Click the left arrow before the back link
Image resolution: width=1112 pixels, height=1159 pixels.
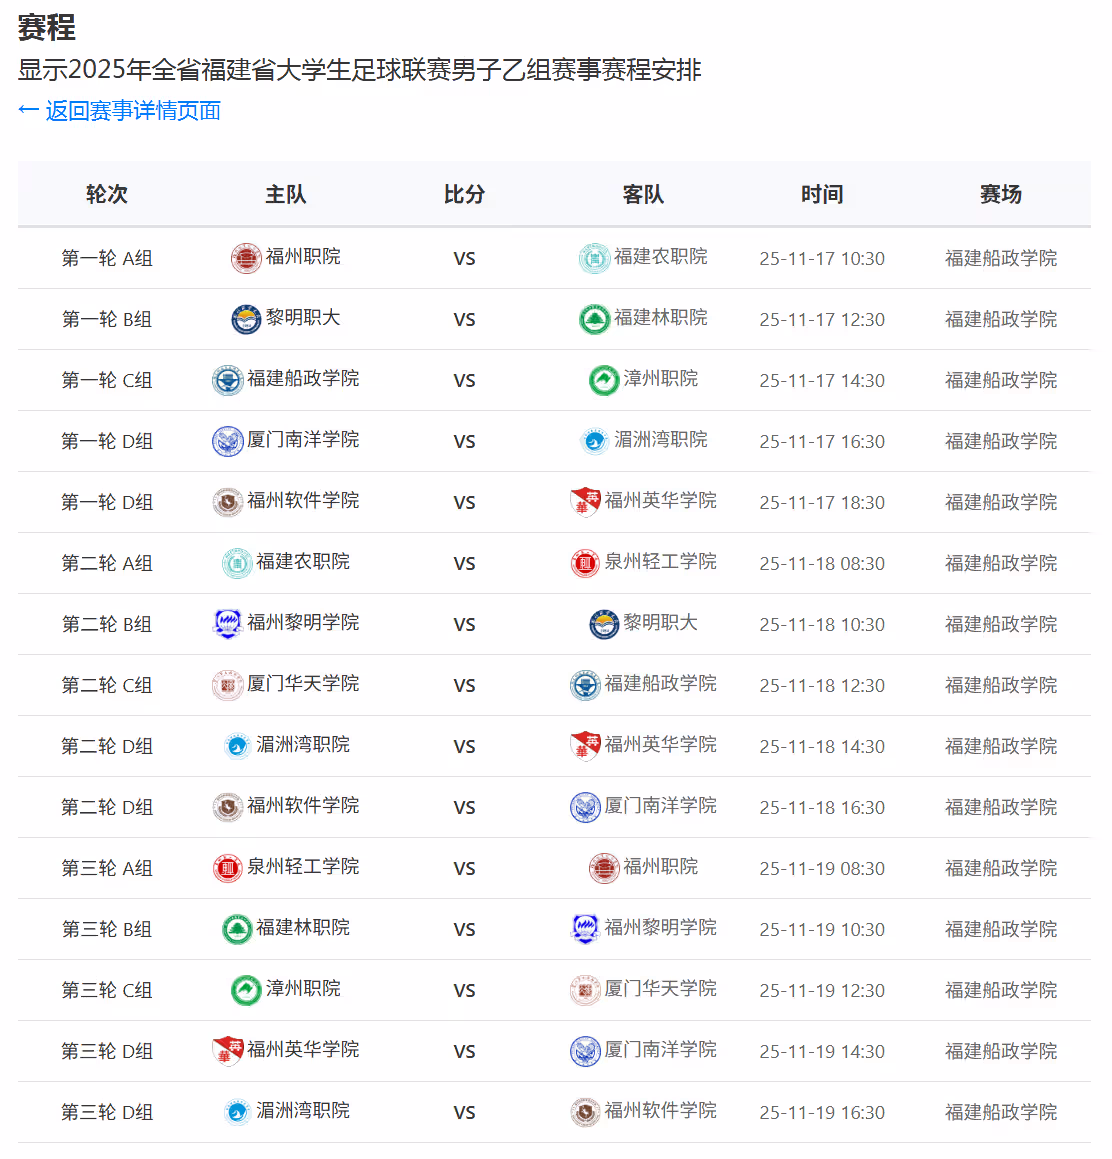point(28,110)
